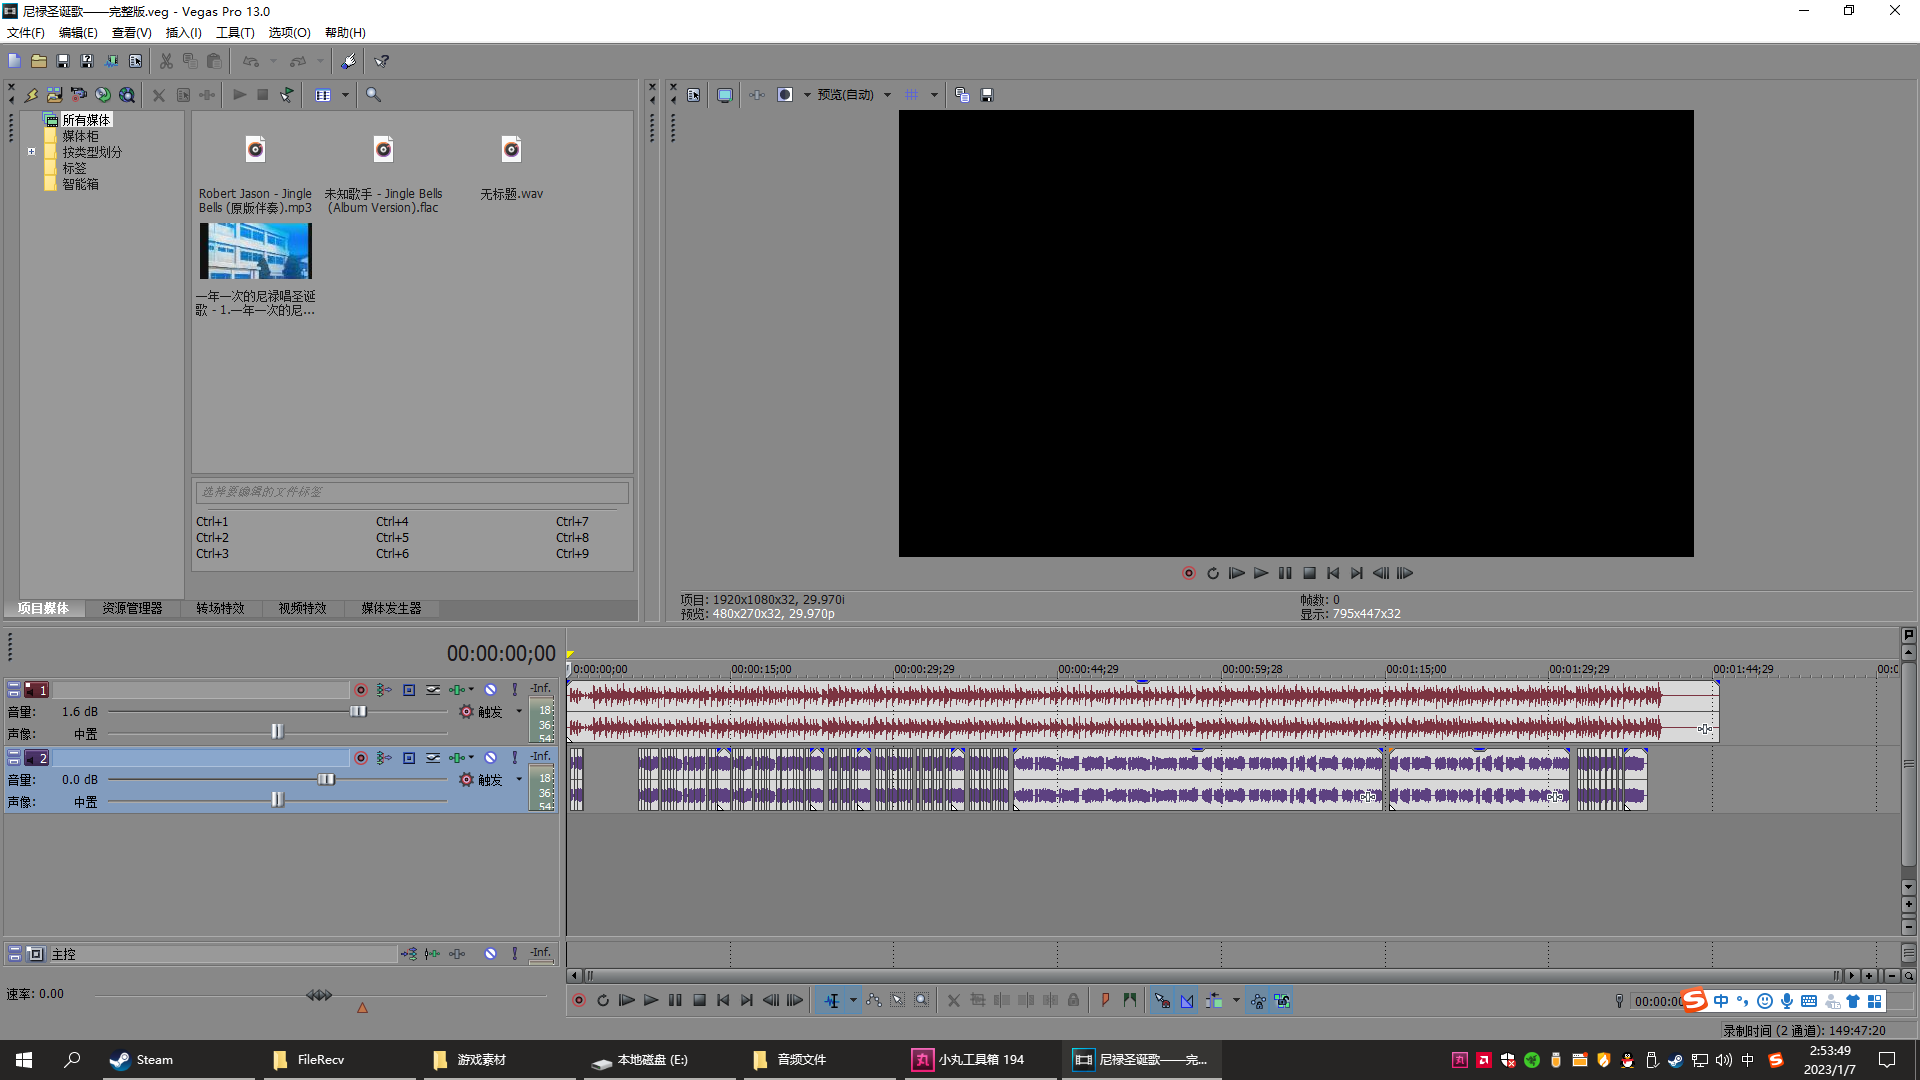The height and width of the screenshot is (1080, 1920).
Task: Open the preview overlays grid dropdown arrow
Action: click(x=935, y=95)
